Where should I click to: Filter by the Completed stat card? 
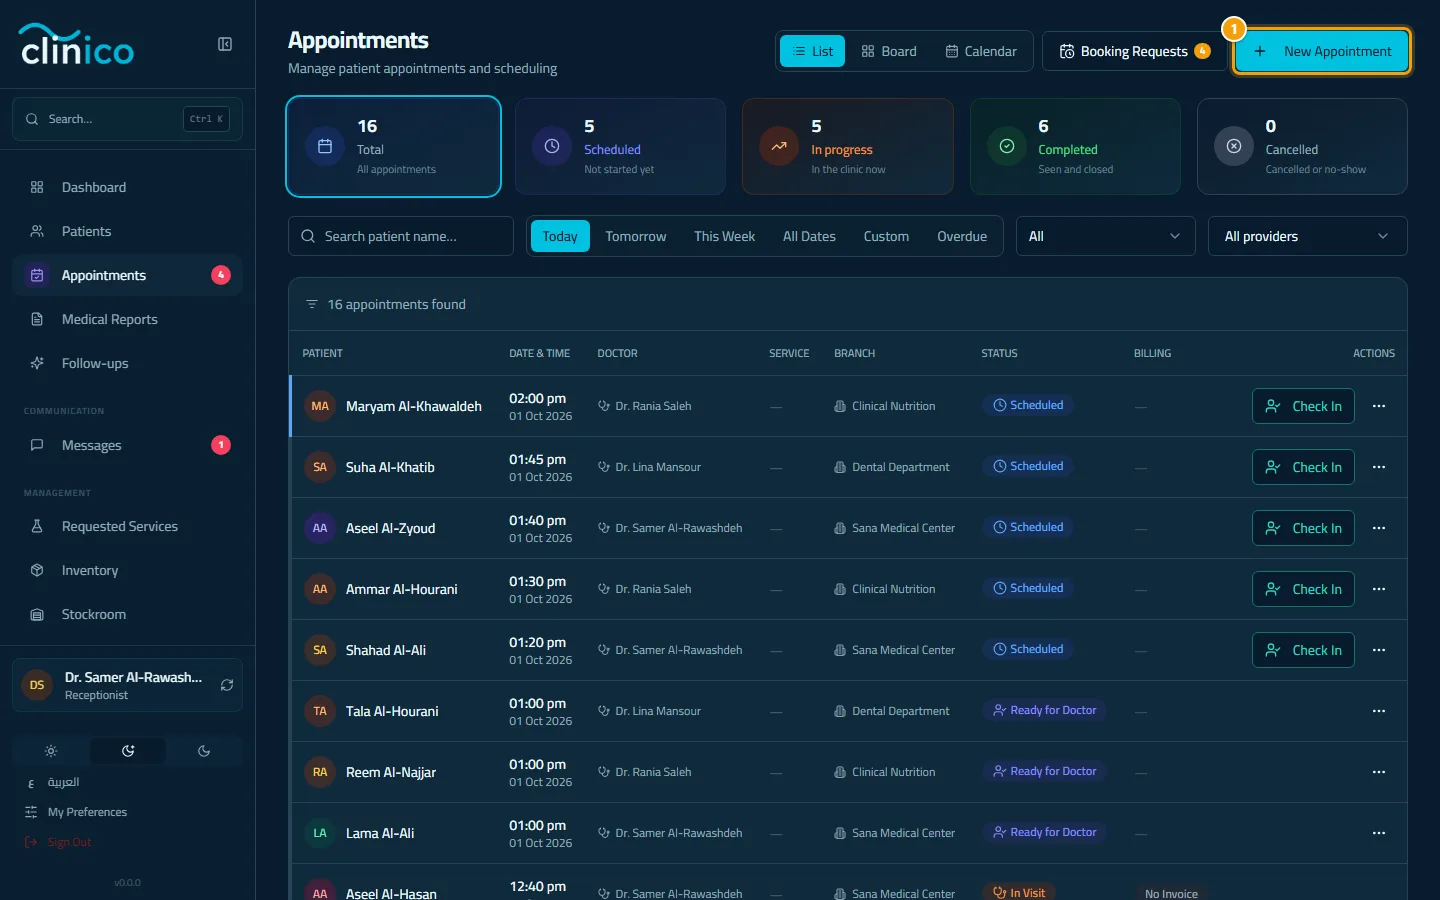(1075, 146)
